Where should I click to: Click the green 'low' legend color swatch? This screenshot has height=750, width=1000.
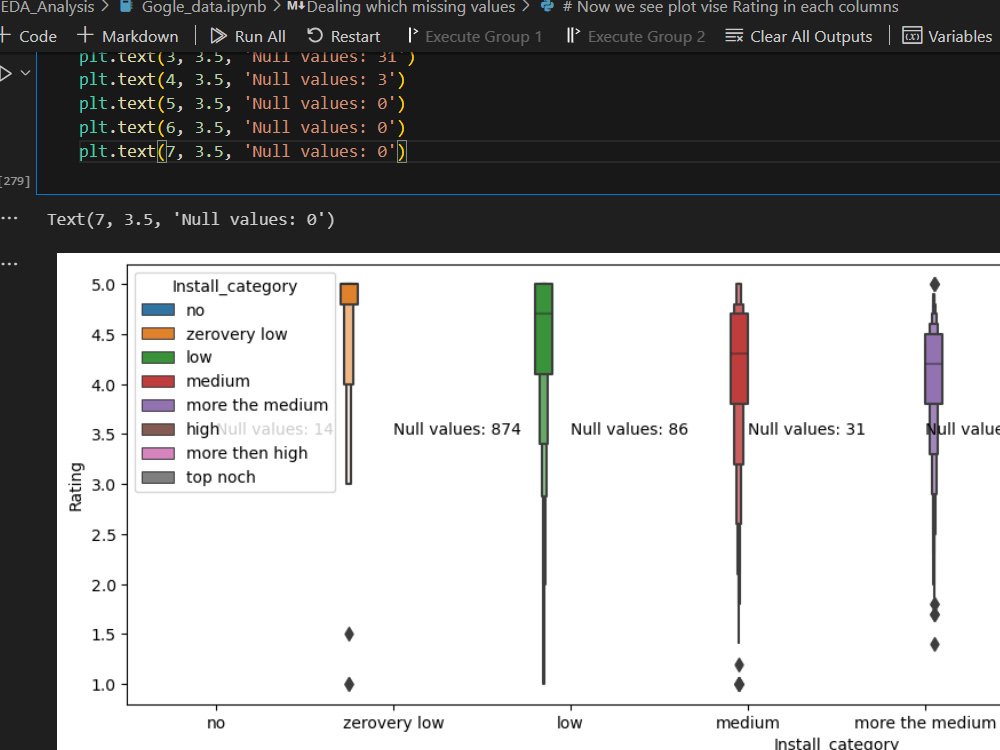coord(159,357)
